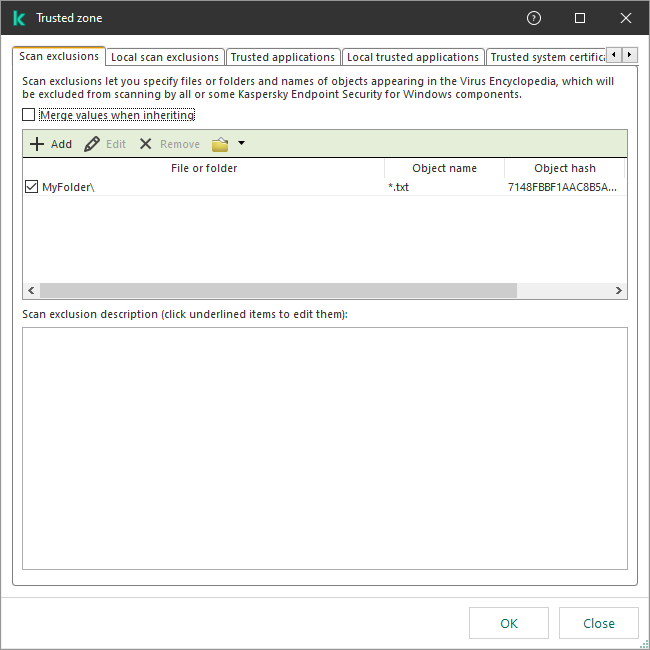Click the Scan exclusion description box
This screenshot has width=650, height=650.
(x=325, y=447)
